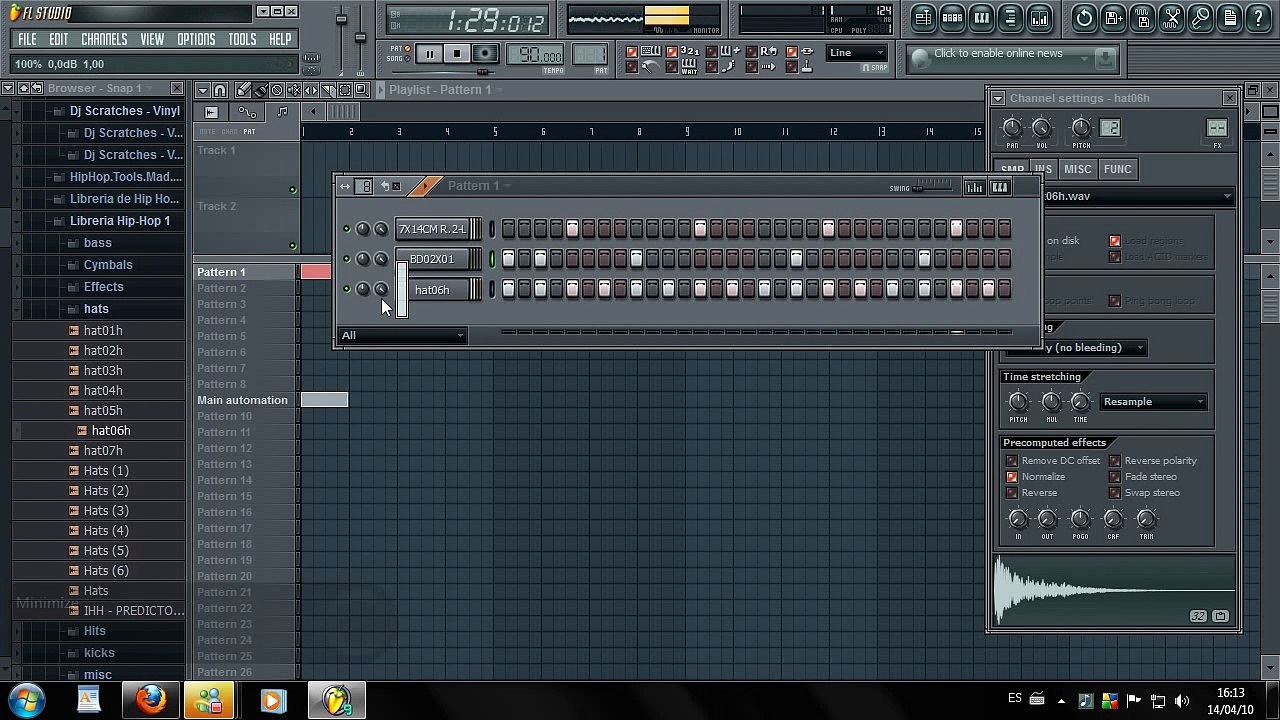Screen dimensions: 1280x720
Task: Open the CHANNELS menu
Action: coord(104,40)
